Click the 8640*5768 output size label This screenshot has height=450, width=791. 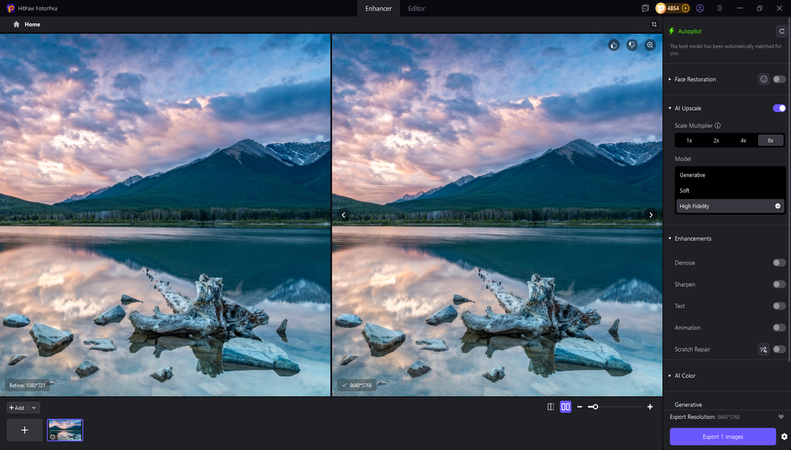(357, 385)
